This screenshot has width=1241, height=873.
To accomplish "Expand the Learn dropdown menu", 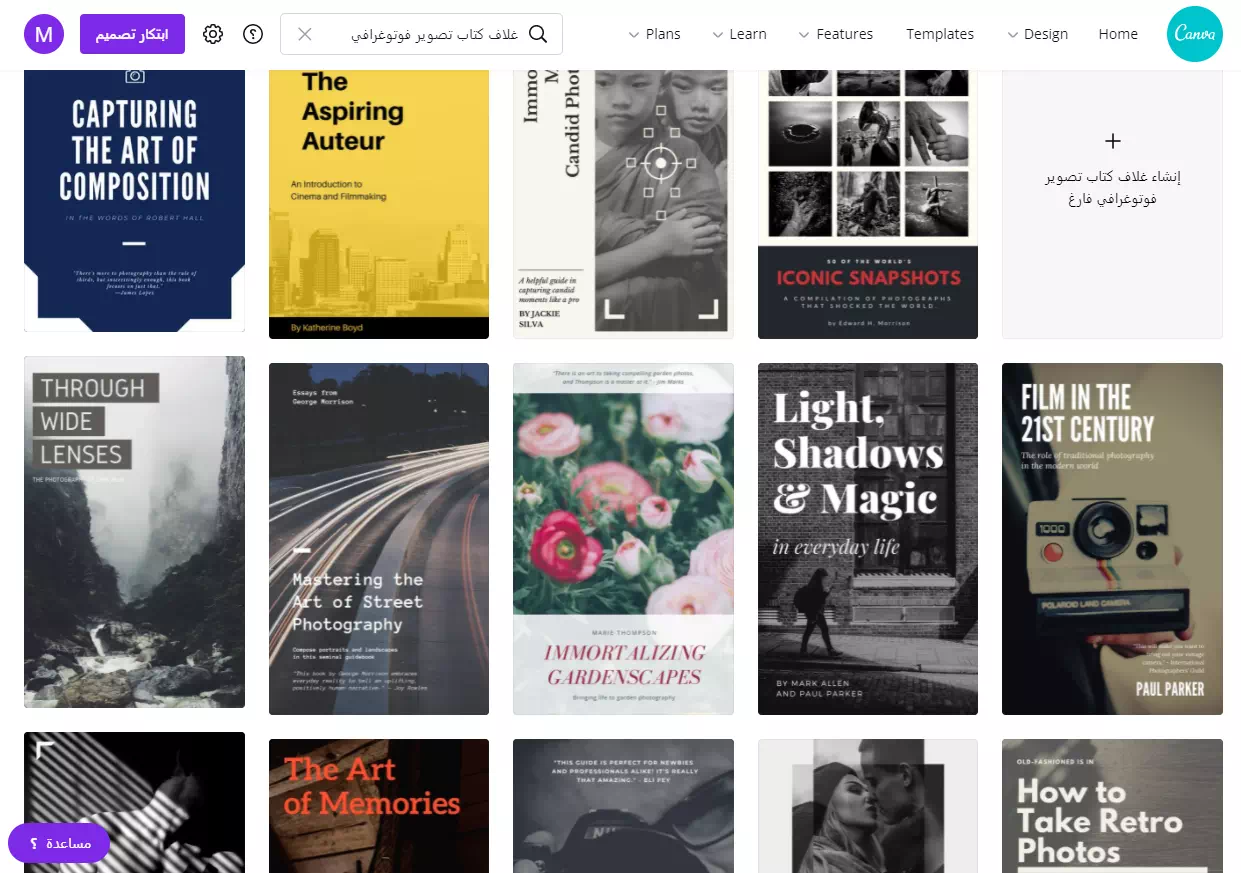I will pos(739,34).
